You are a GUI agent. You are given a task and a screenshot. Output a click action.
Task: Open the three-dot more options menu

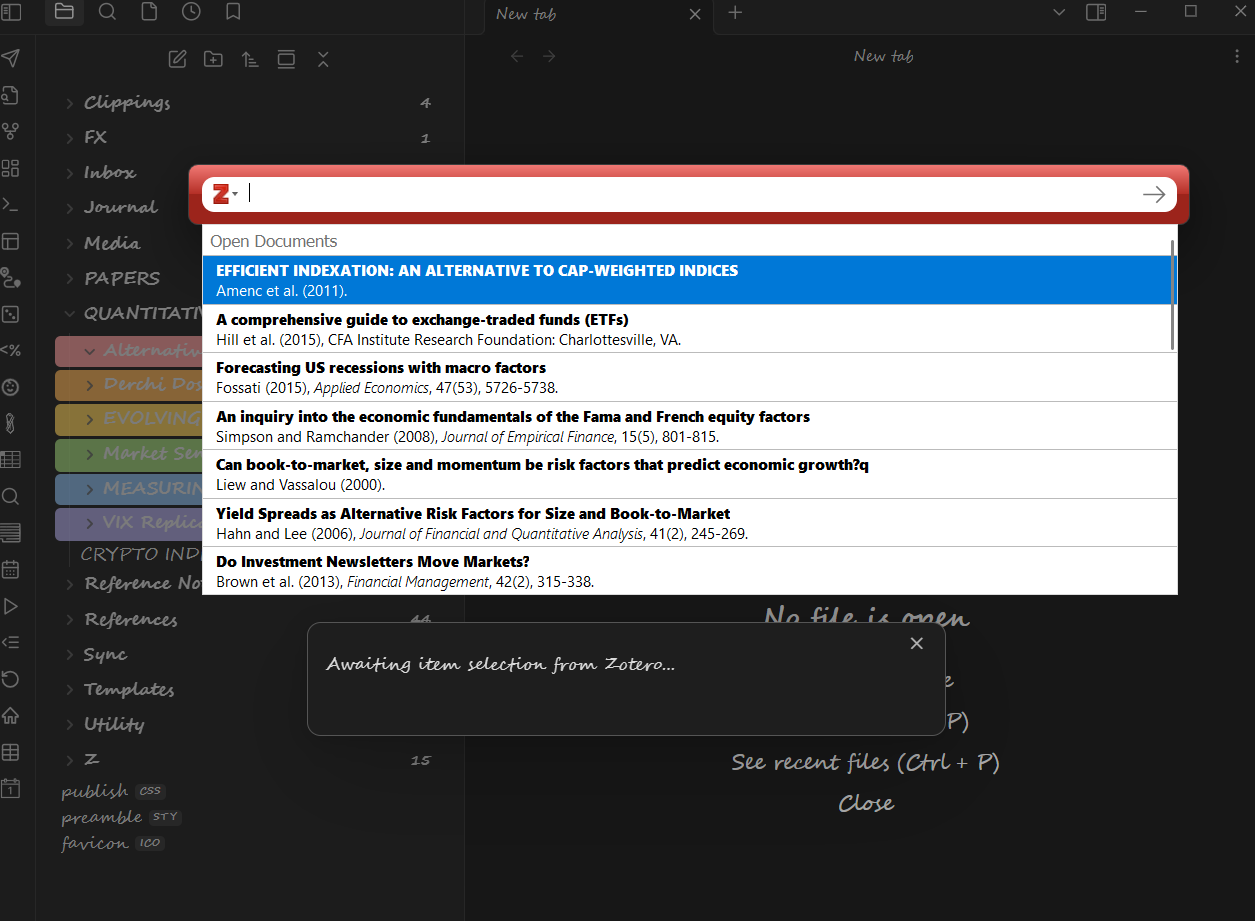1237,56
